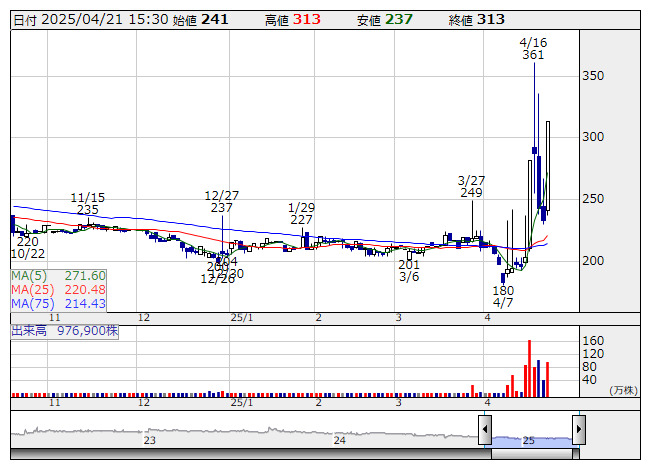The width and height of the screenshot is (653, 470).
Task: Click the latest tall white candlestick
Action: 548,167
